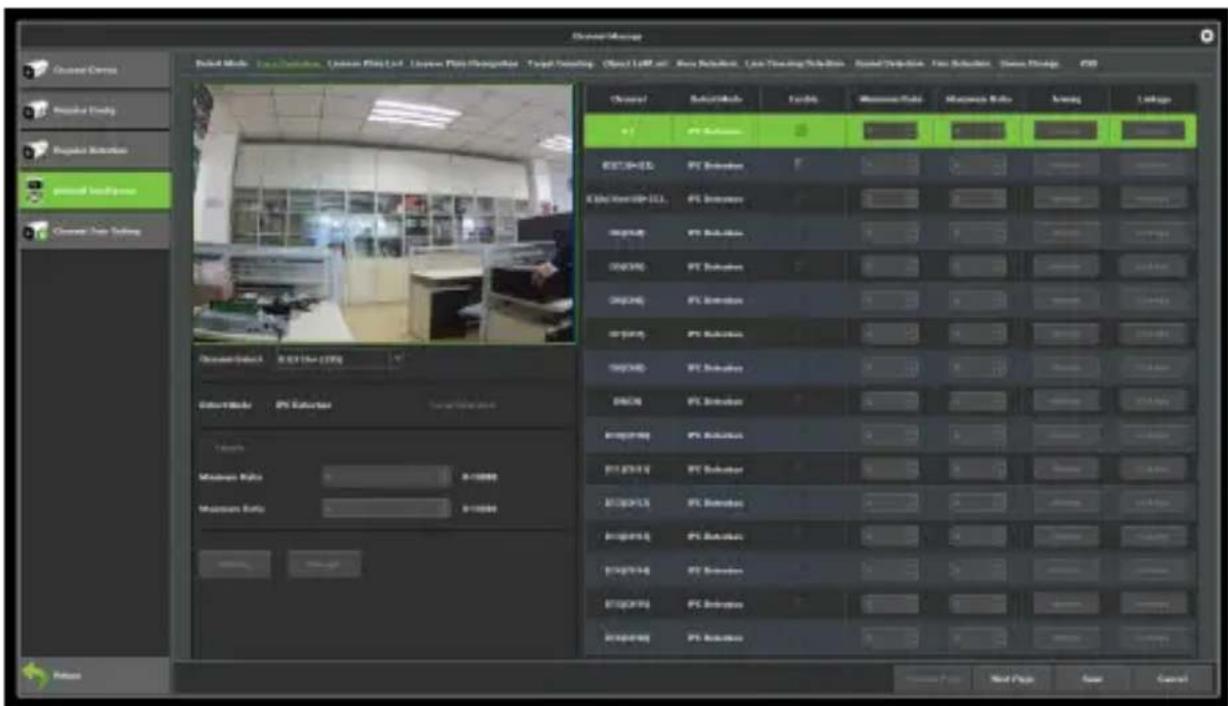Open the Select Mode tab
This screenshot has width=1228, height=706.
tap(221, 64)
